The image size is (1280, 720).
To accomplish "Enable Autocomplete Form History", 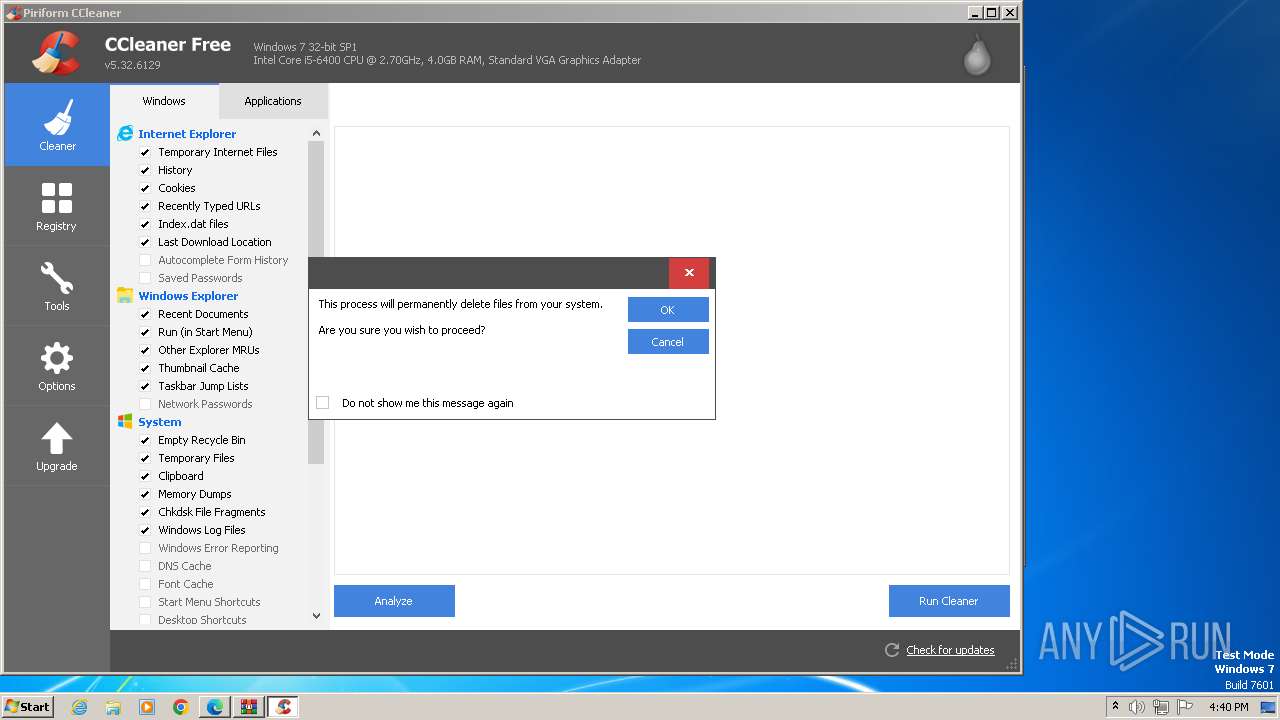I will pyautogui.click(x=145, y=260).
